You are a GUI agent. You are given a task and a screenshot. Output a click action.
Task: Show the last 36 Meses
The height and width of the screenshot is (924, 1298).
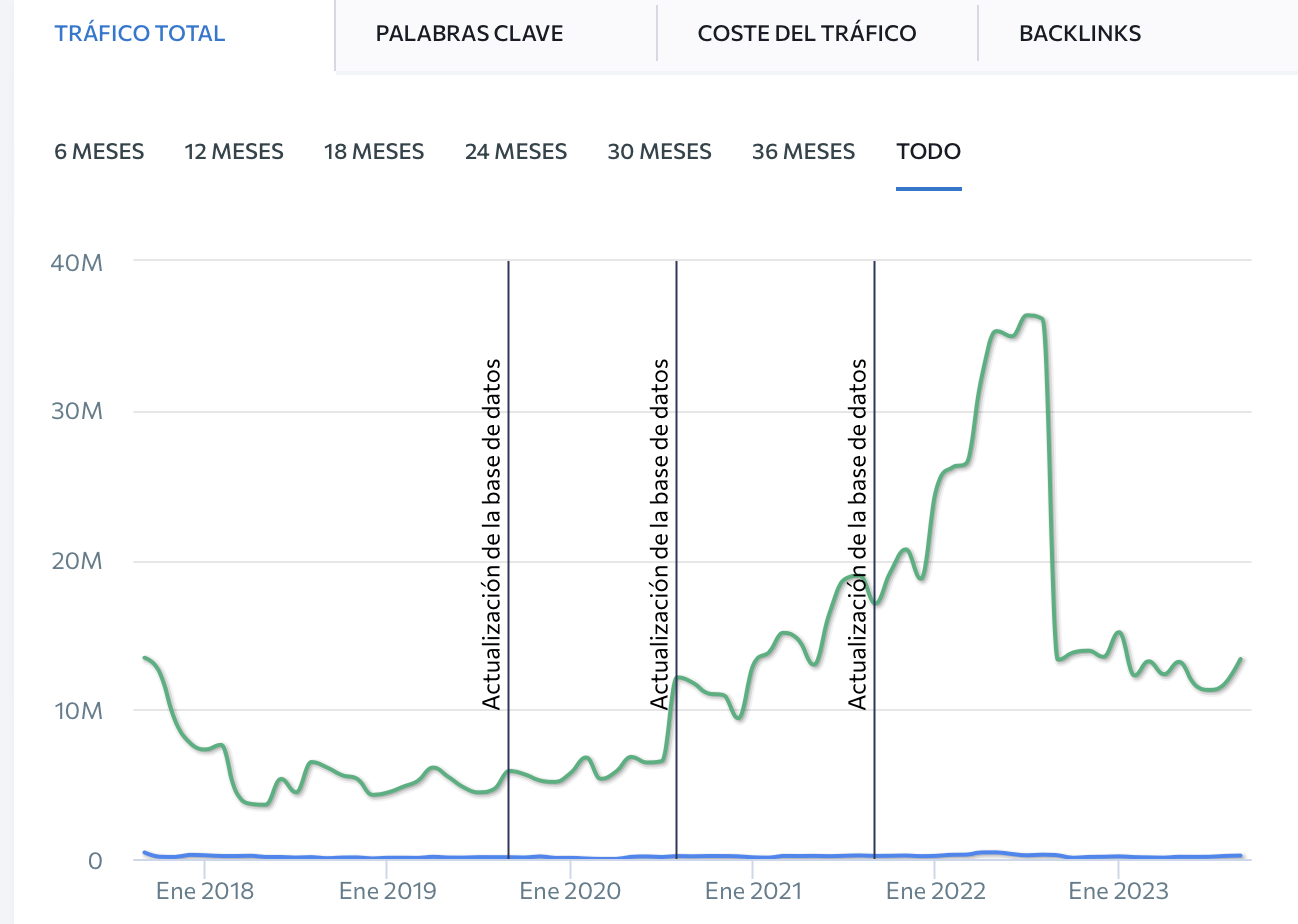pyautogui.click(x=803, y=152)
